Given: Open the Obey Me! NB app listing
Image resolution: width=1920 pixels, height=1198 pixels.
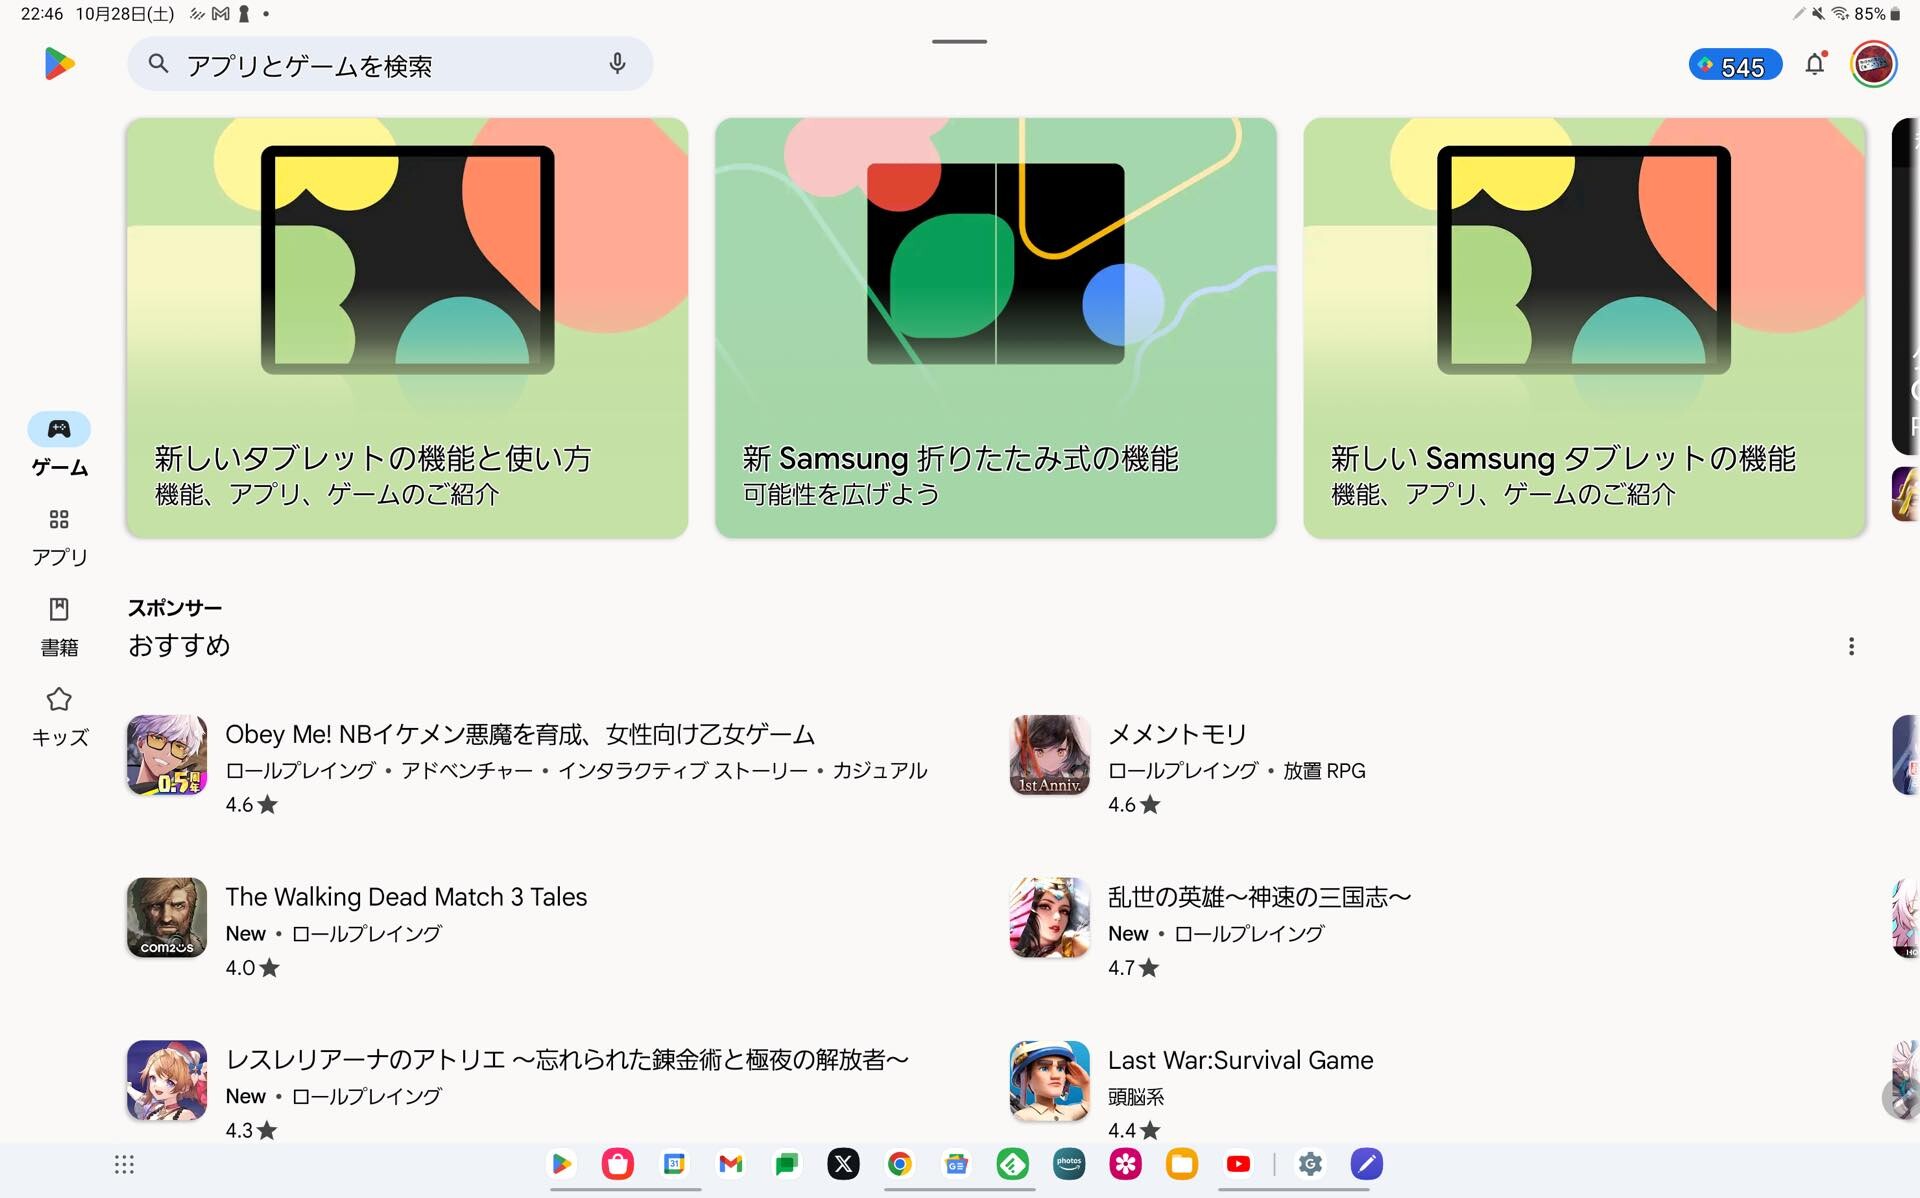Looking at the screenshot, I should (x=519, y=734).
